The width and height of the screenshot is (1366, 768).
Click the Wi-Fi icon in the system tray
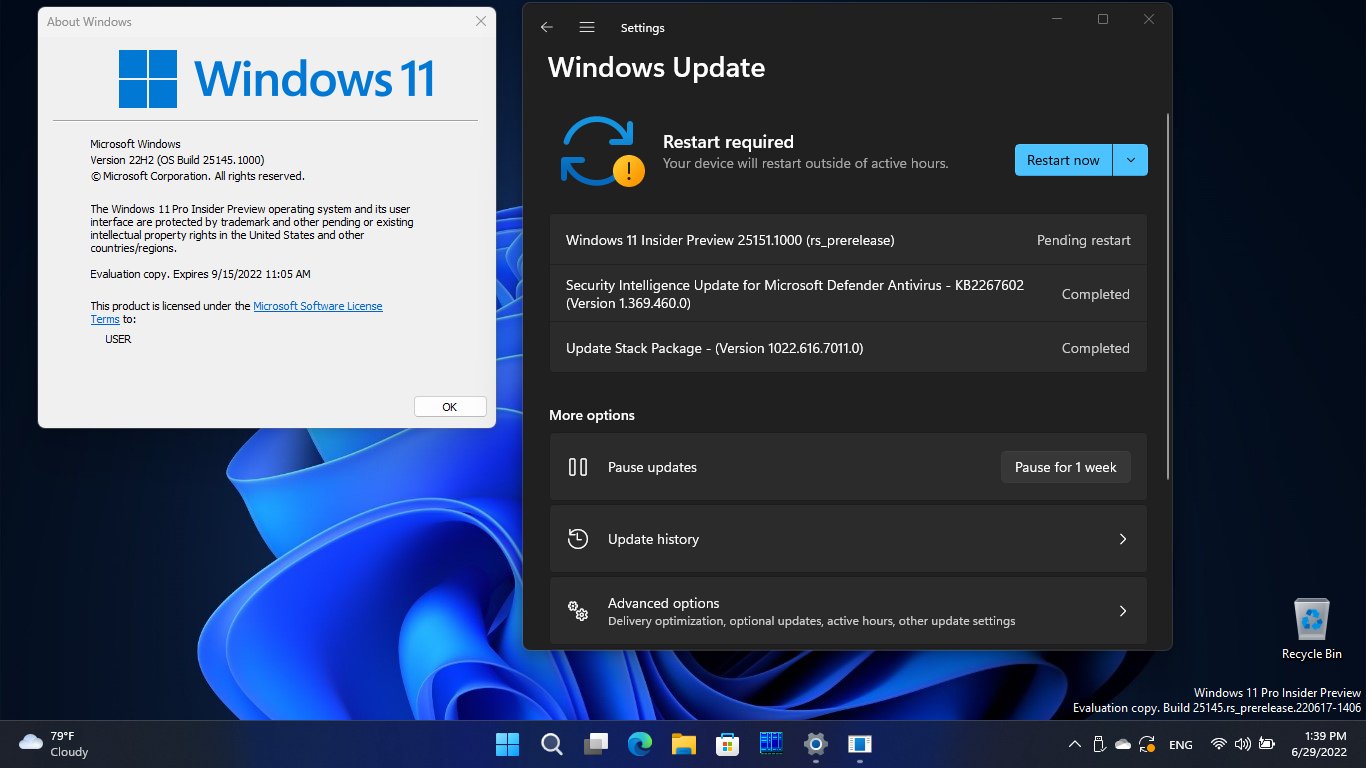click(1219, 744)
